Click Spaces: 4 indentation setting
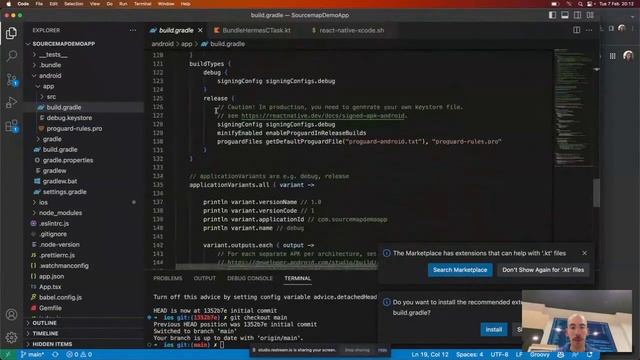Image resolution: width=640 pixels, height=360 pixels. point(469,354)
